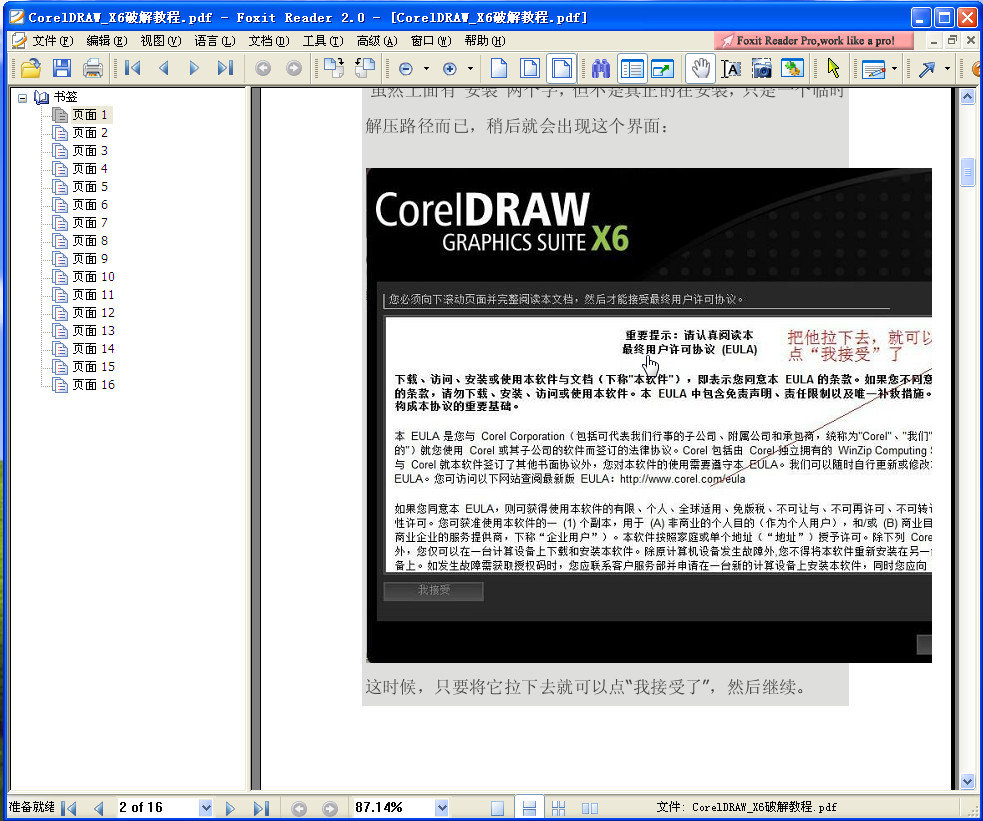This screenshot has height=821, width=983.
Task: Jump to last page in top toolbar
Action: 225,68
